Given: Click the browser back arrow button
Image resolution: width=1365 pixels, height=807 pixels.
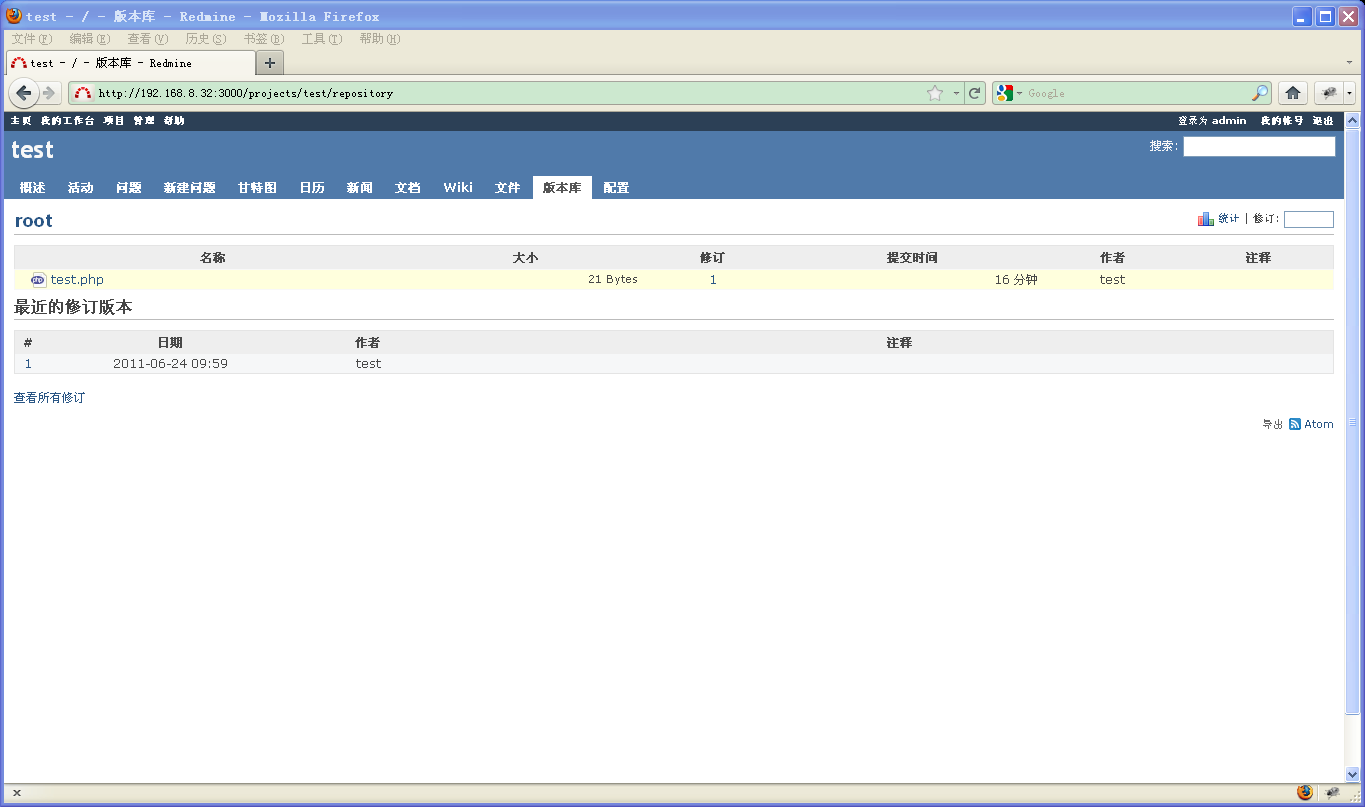Looking at the screenshot, I should 24,93.
